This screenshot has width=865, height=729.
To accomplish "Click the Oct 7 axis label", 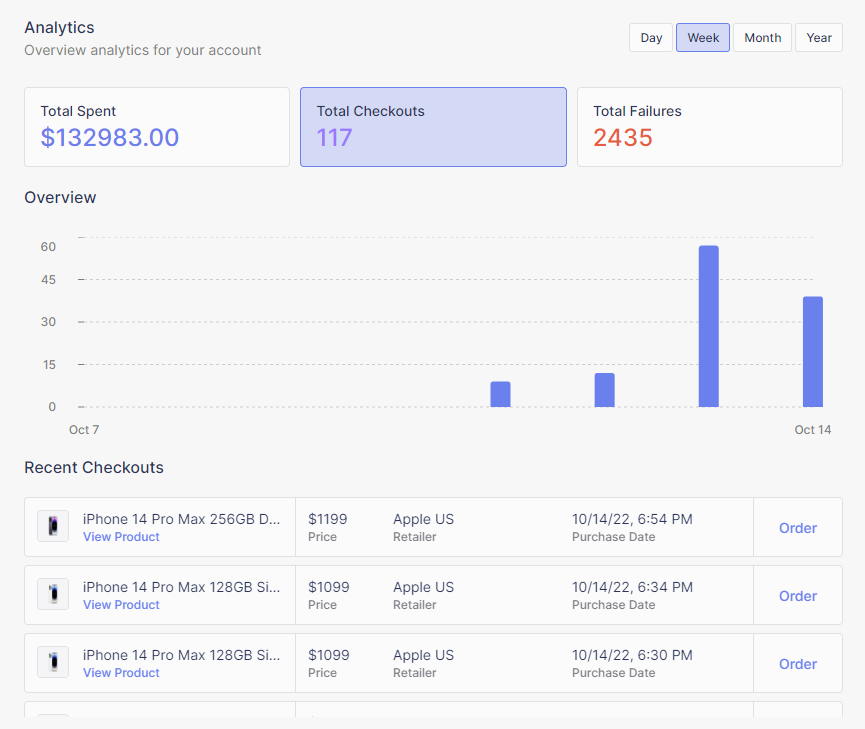I will point(83,429).
